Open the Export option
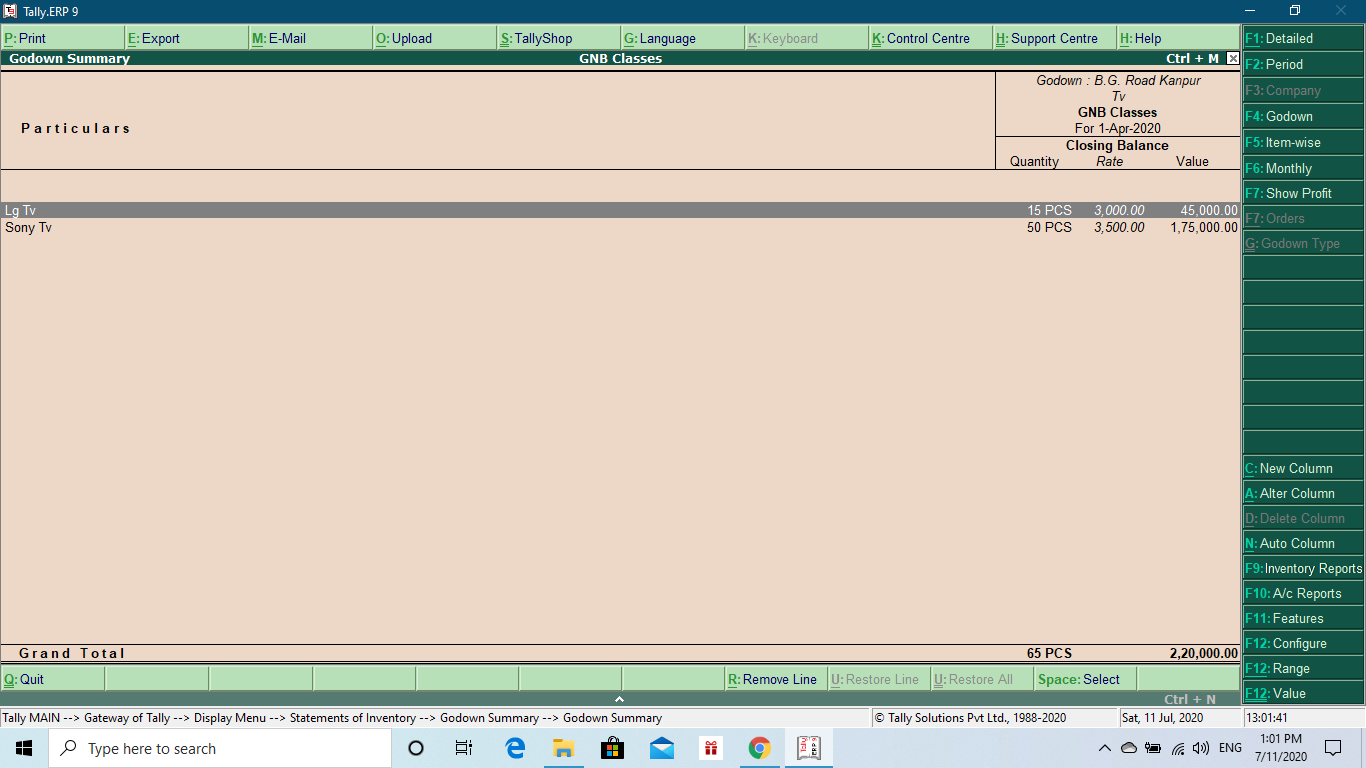The width and height of the screenshot is (1366, 768). [187, 38]
